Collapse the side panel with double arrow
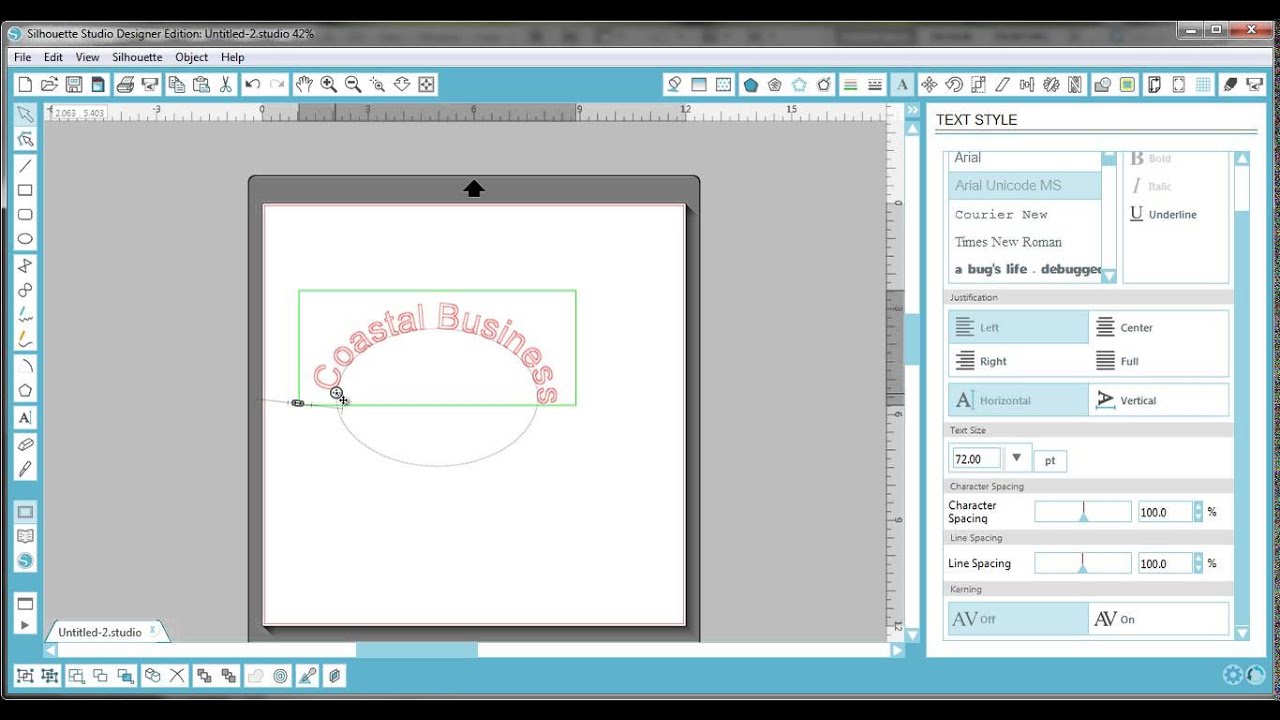Viewport: 1280px width, 720px height. (912, 110)
